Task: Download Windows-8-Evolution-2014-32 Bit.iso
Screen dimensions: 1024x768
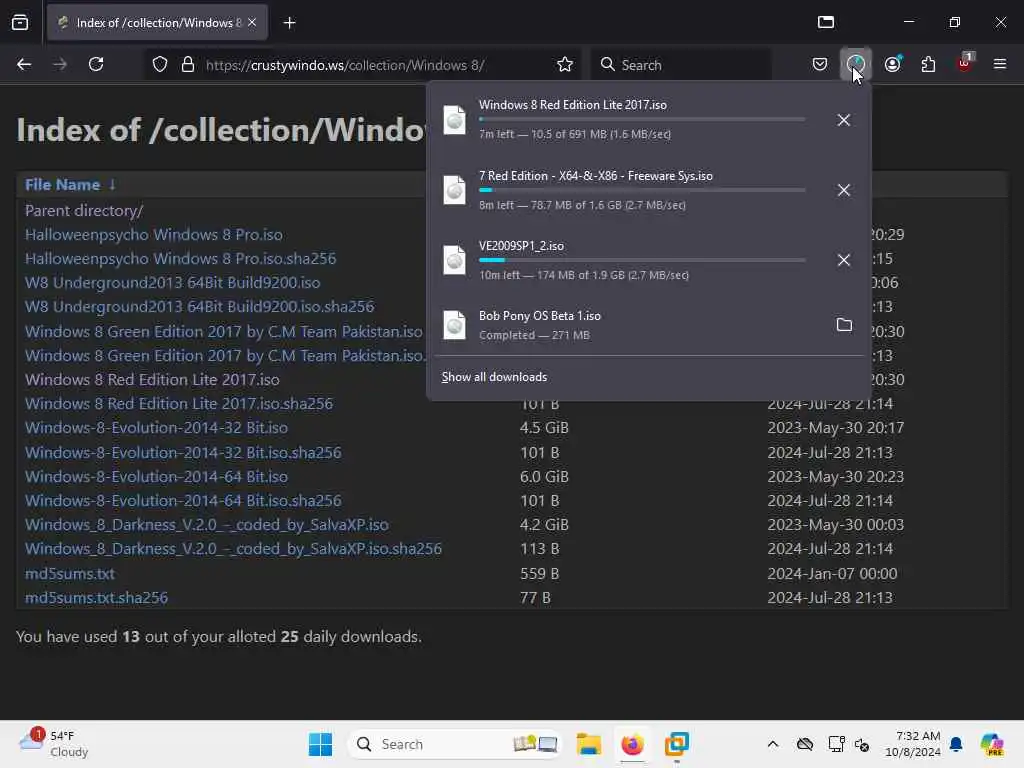Action: tap(156, 428)
